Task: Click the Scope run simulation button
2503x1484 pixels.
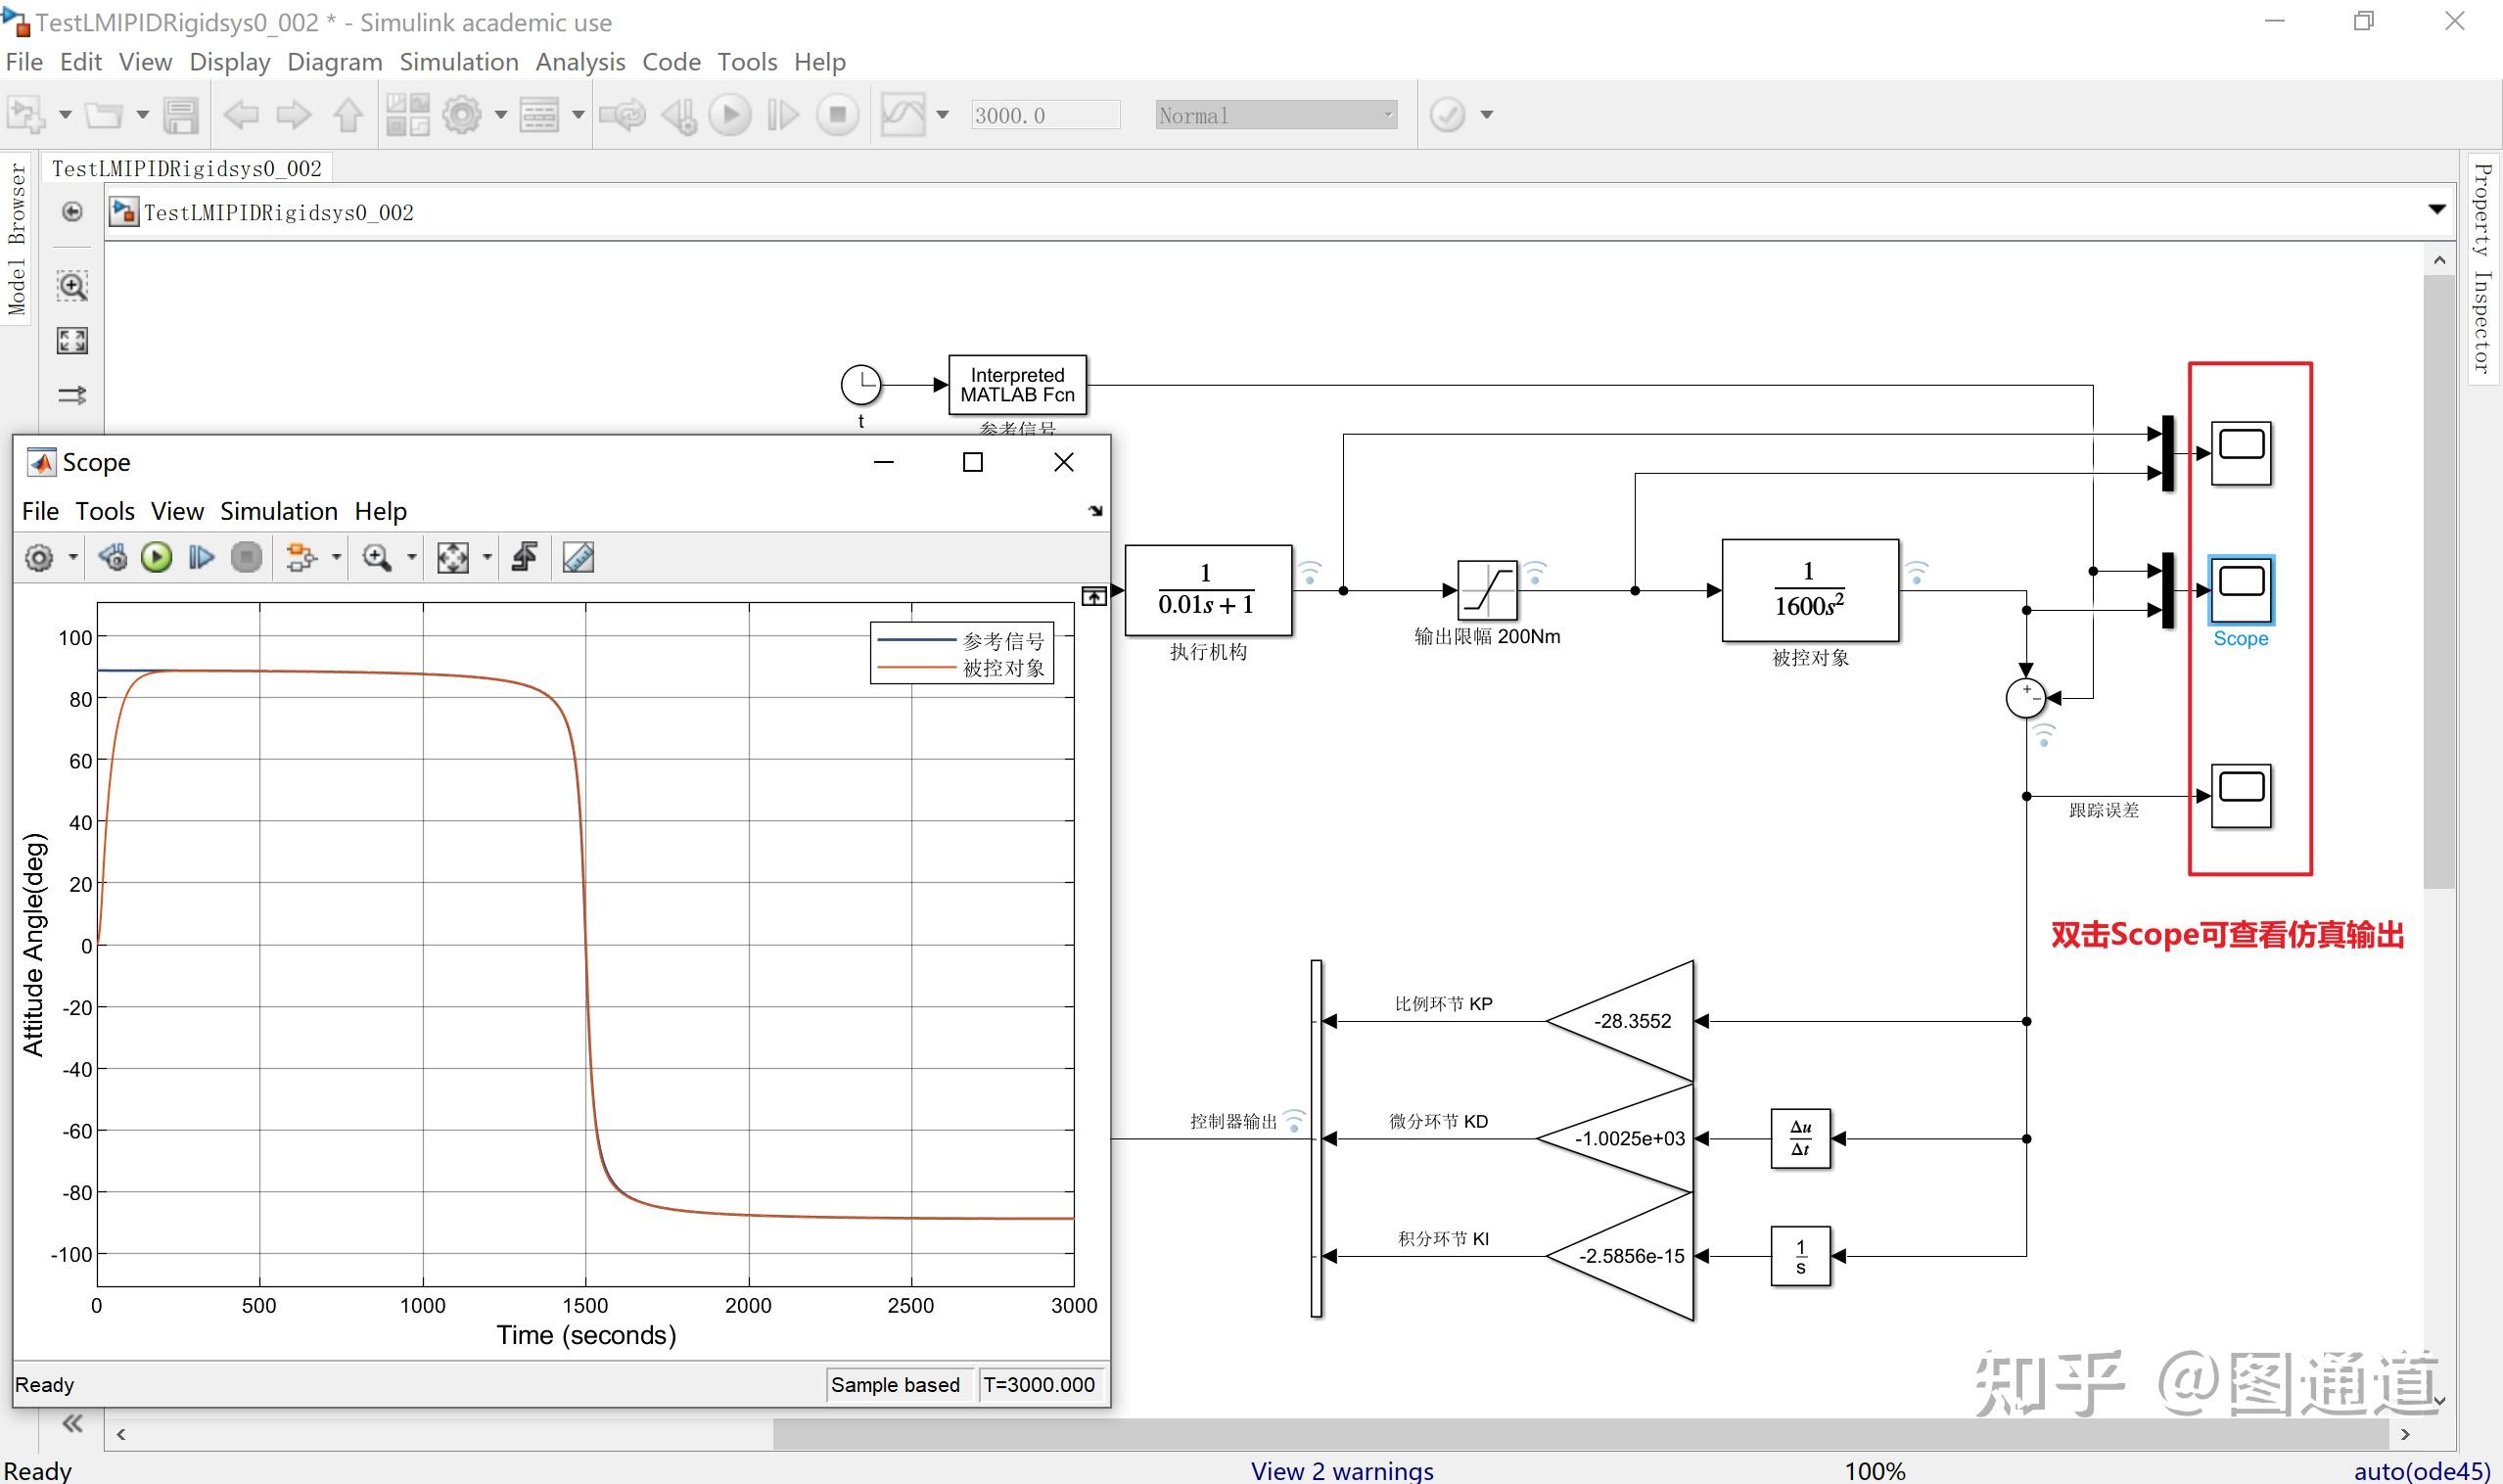Action: (x=157, y=557)
